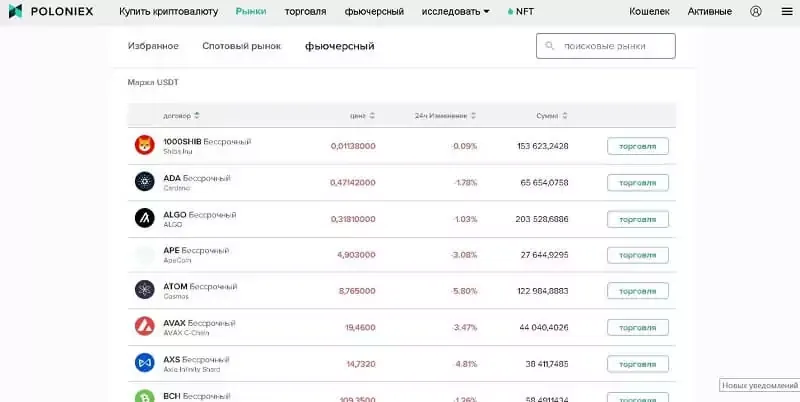Click the 1000SHIB Бессрочный contract name
Screen dimensions: 800x402
[x=207, y=141]
